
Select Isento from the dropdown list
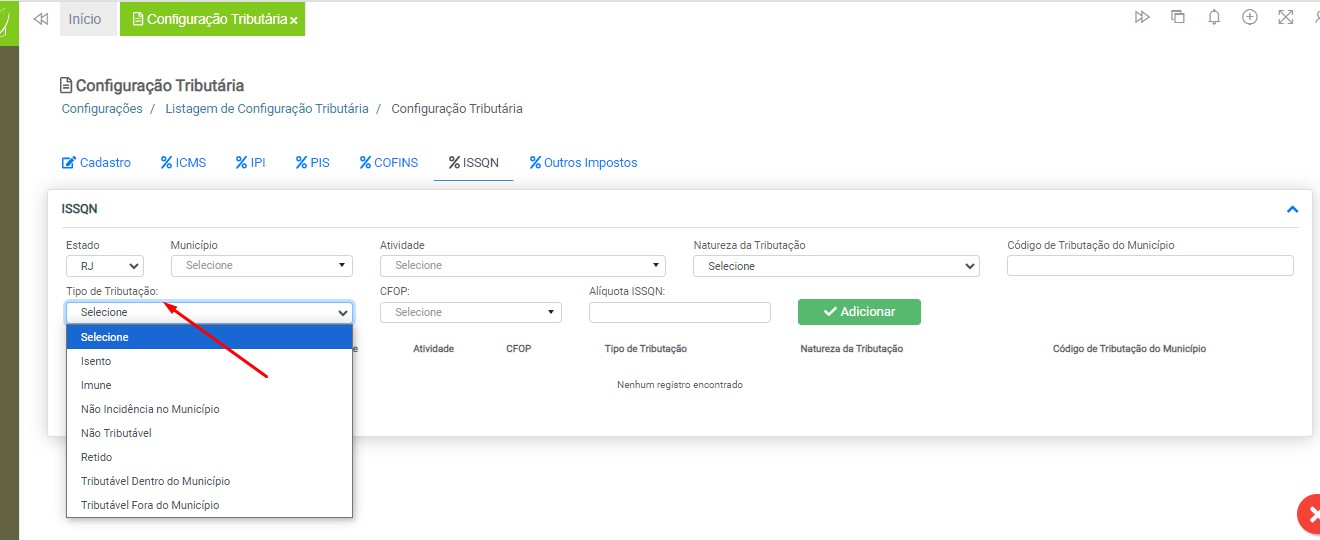pos(96,361)
